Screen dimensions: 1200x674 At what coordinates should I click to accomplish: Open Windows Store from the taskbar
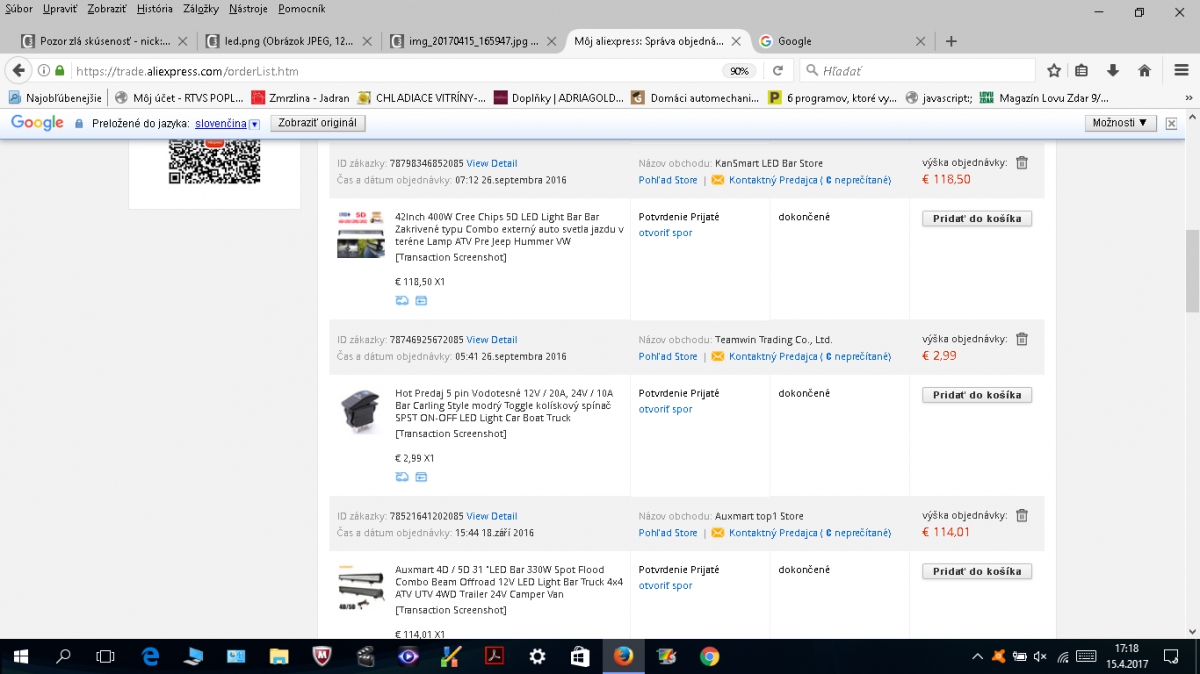pos(580,657)
